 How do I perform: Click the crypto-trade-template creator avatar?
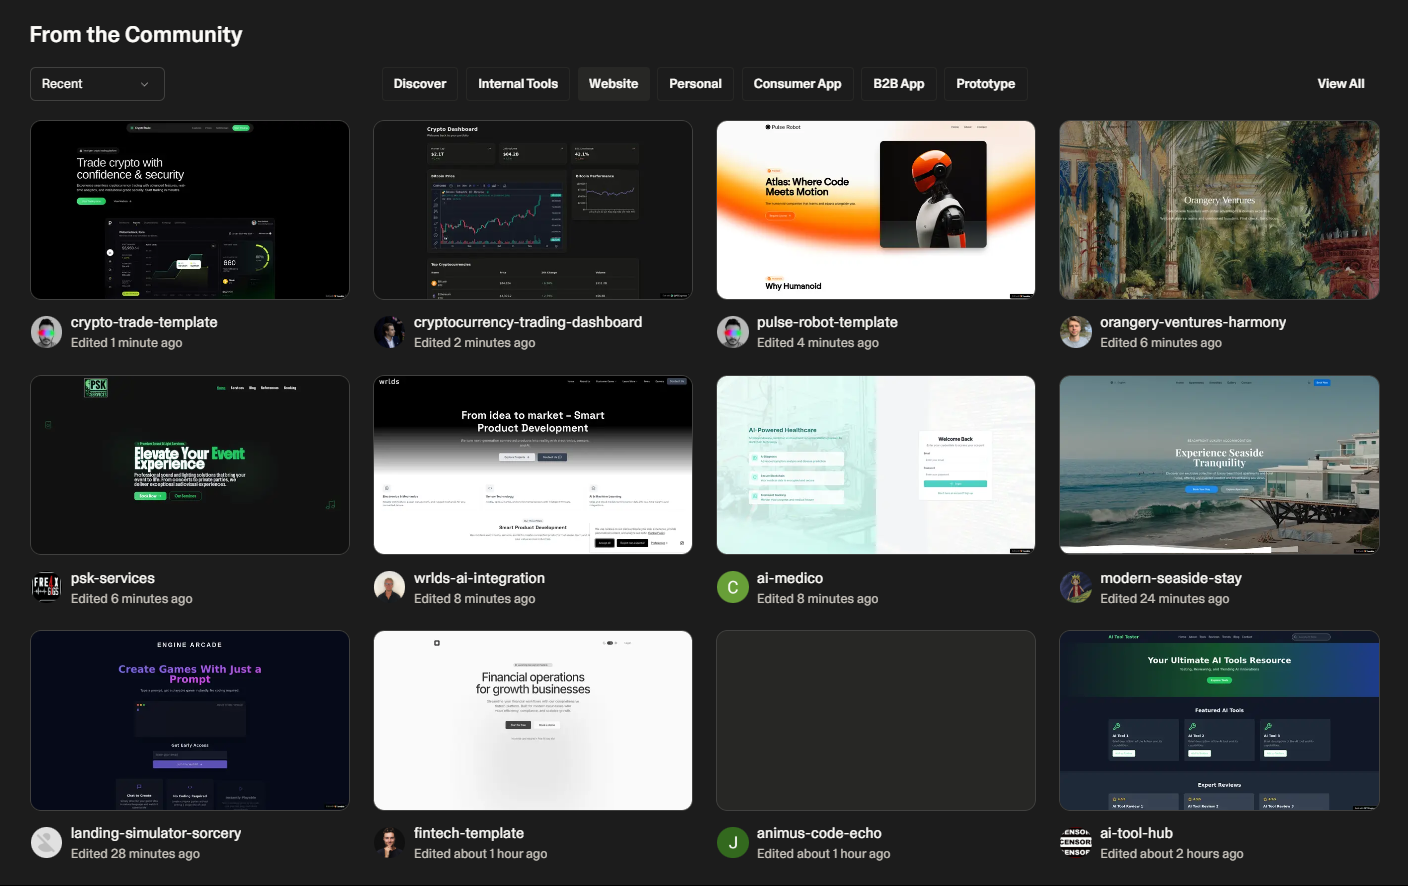pyautogui.click(x=46, y=332)
